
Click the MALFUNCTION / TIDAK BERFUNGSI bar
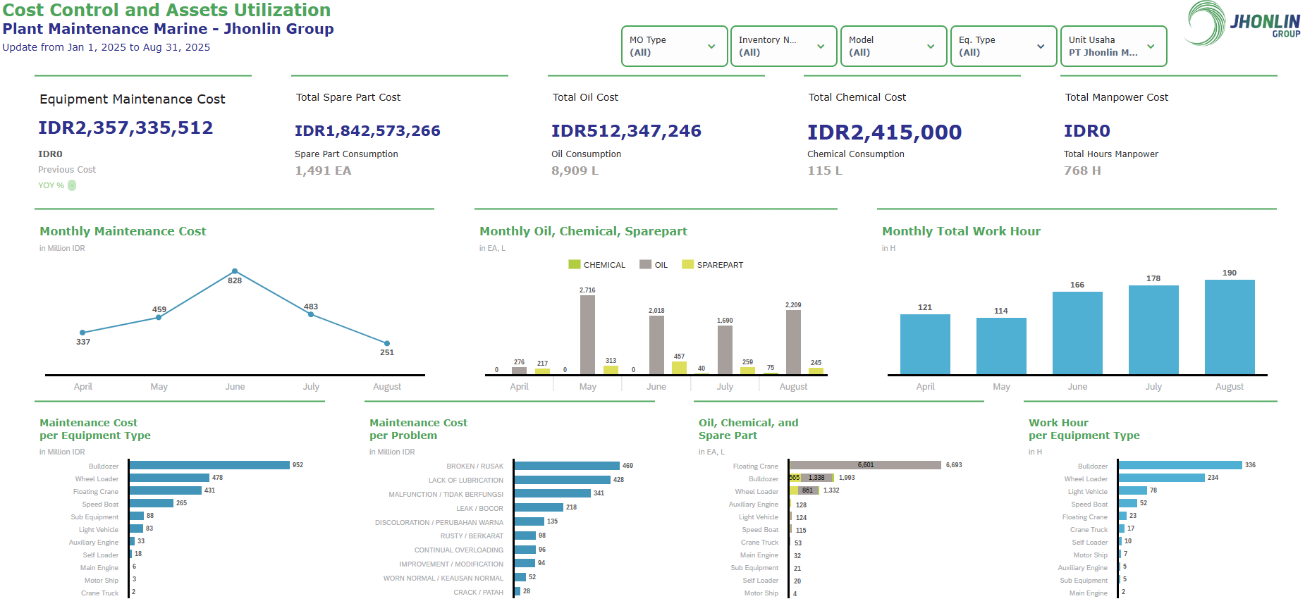coord(553,494)
